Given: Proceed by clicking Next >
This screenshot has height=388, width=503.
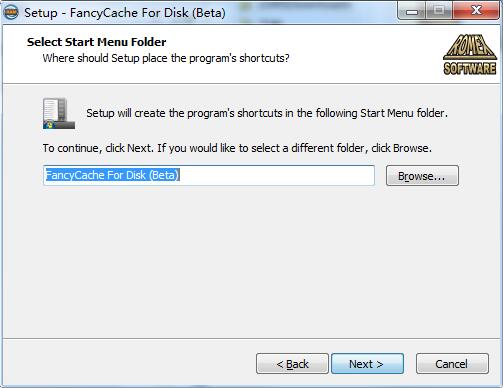Looking at the screenshot, I should (x=367, y=364).
